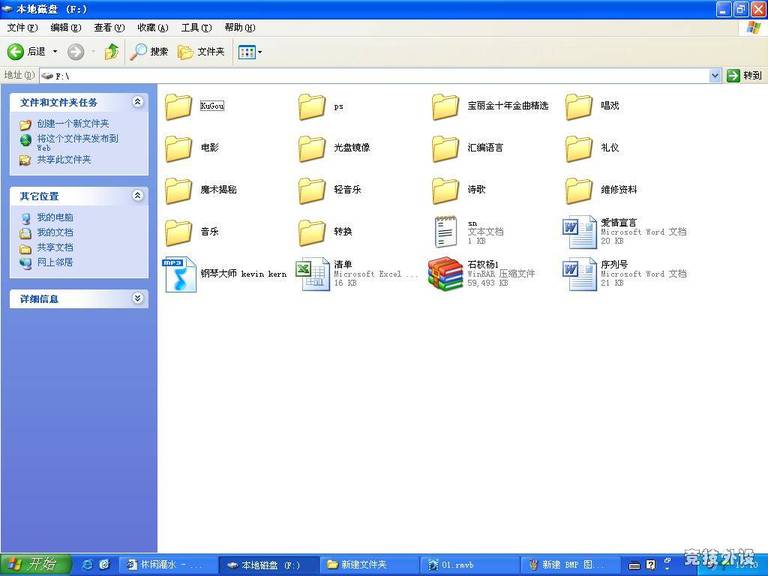Open the 工具(T) menu
Viewport: 768px width, 576px height.
pyautogui.click(x=196, y=28)
